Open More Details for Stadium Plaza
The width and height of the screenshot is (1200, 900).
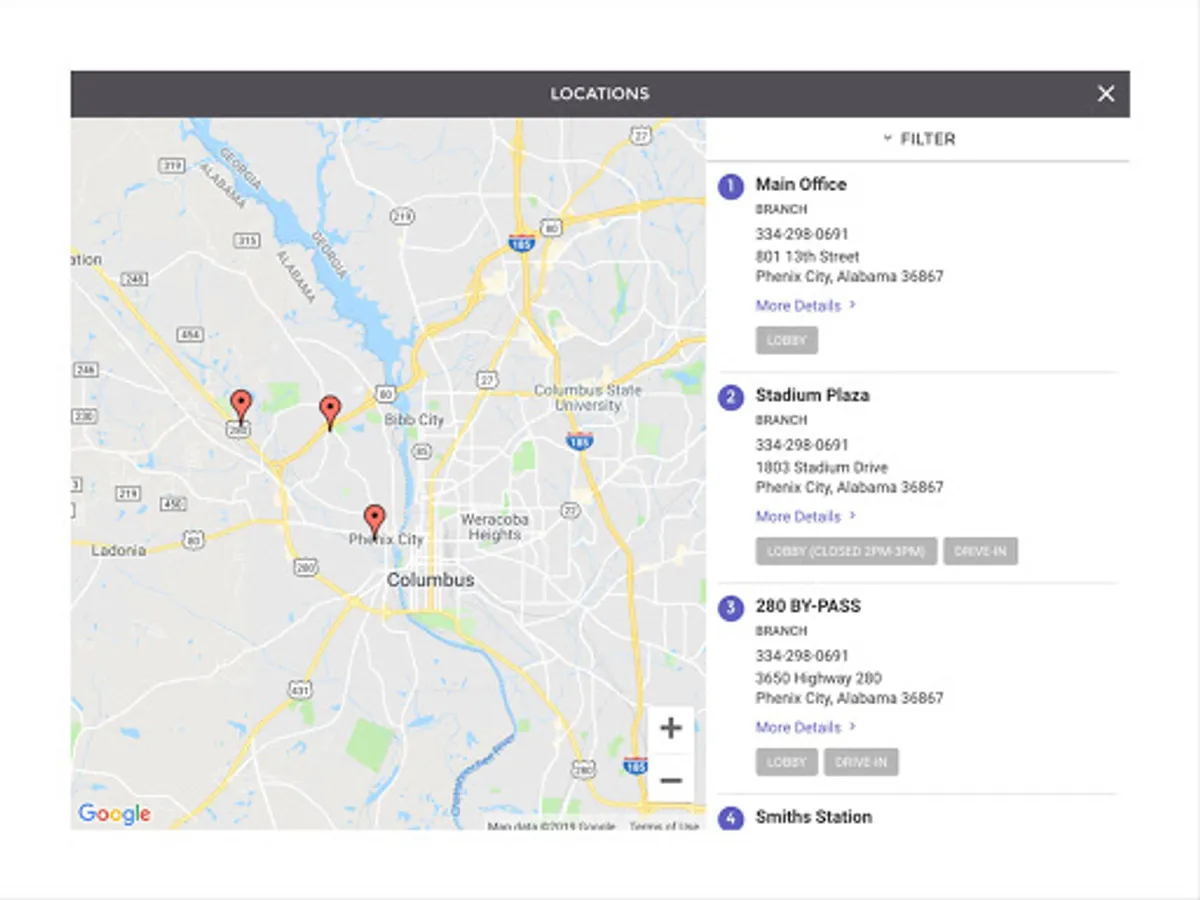click(x=805, y=517)
